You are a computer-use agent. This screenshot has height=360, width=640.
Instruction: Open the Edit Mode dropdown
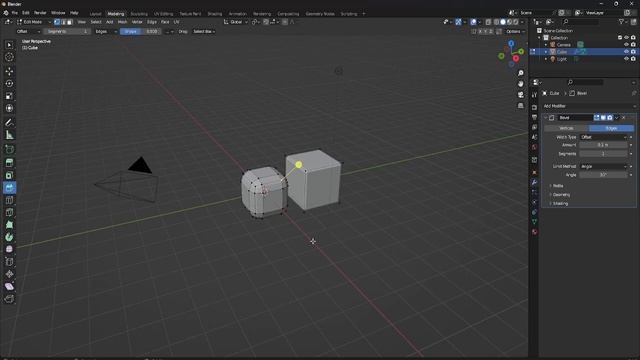(x=33, y=22)
